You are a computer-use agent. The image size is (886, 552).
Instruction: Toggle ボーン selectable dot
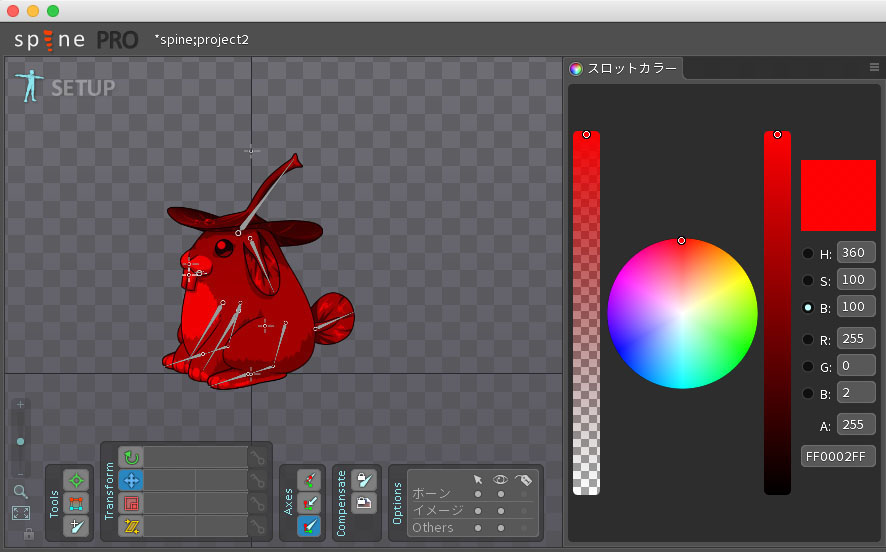pyautogui.click(x=478, y=494)
